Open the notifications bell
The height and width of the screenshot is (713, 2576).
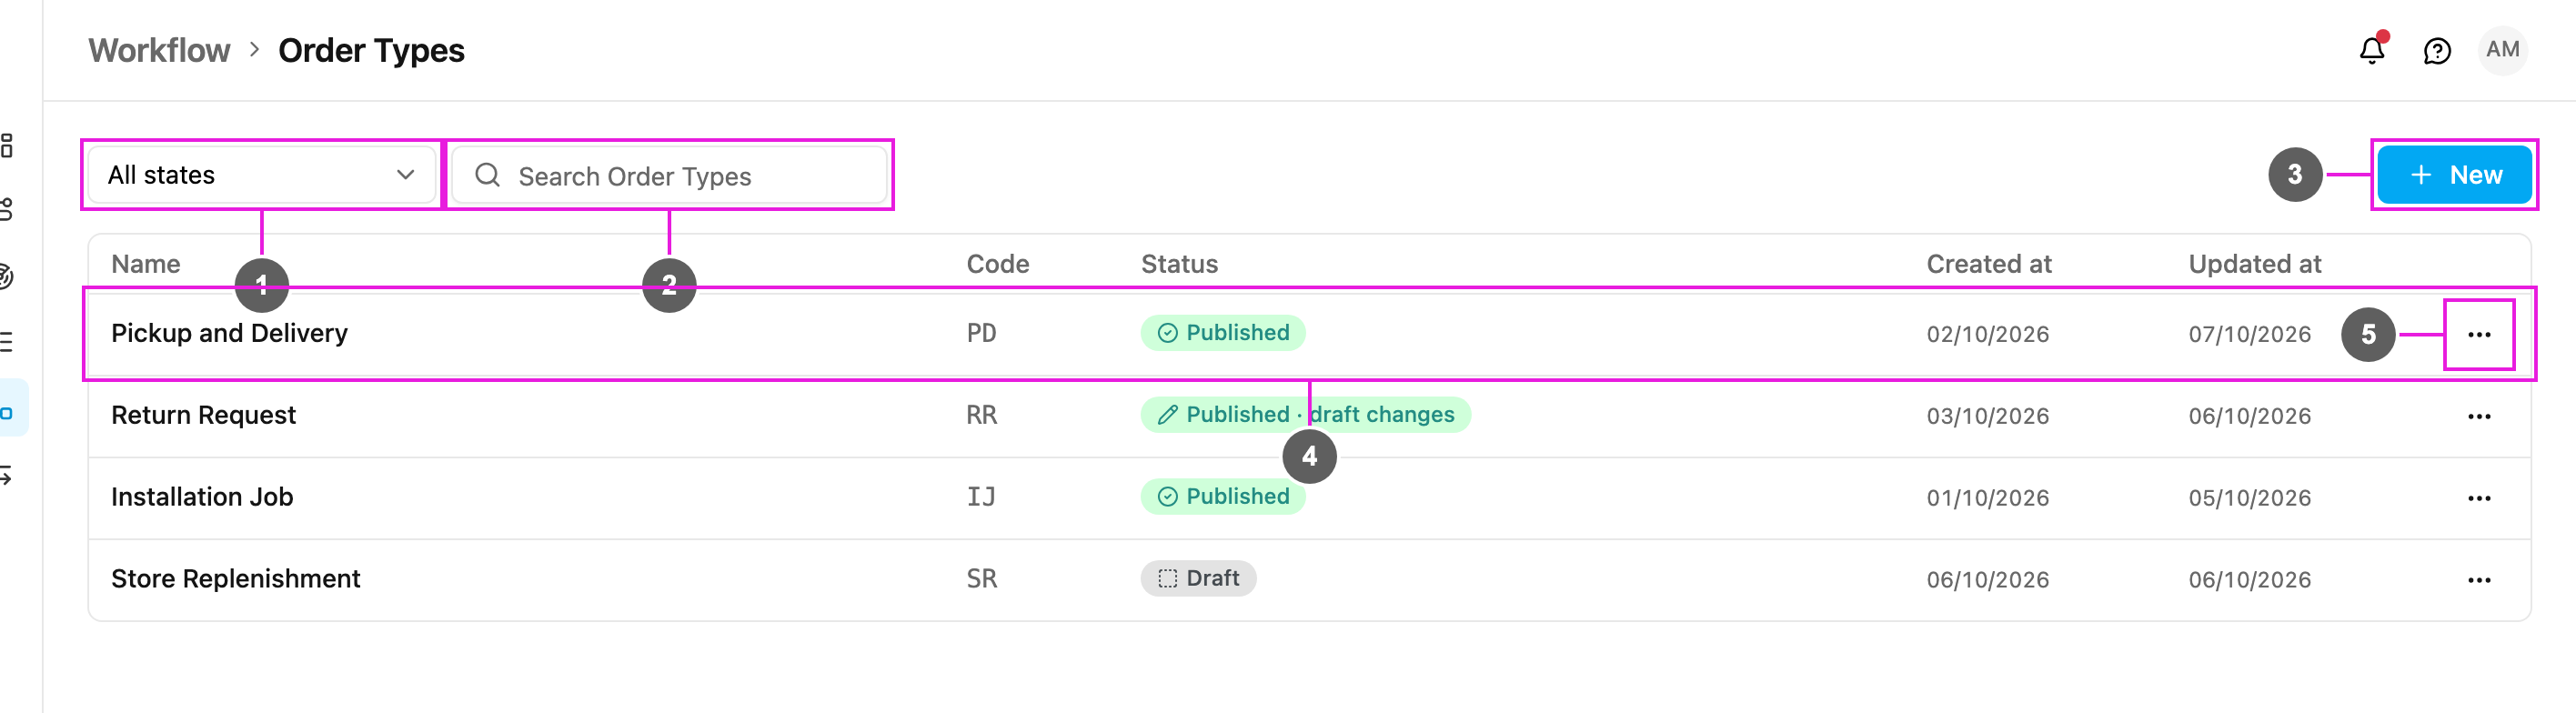click(2371, 50)
